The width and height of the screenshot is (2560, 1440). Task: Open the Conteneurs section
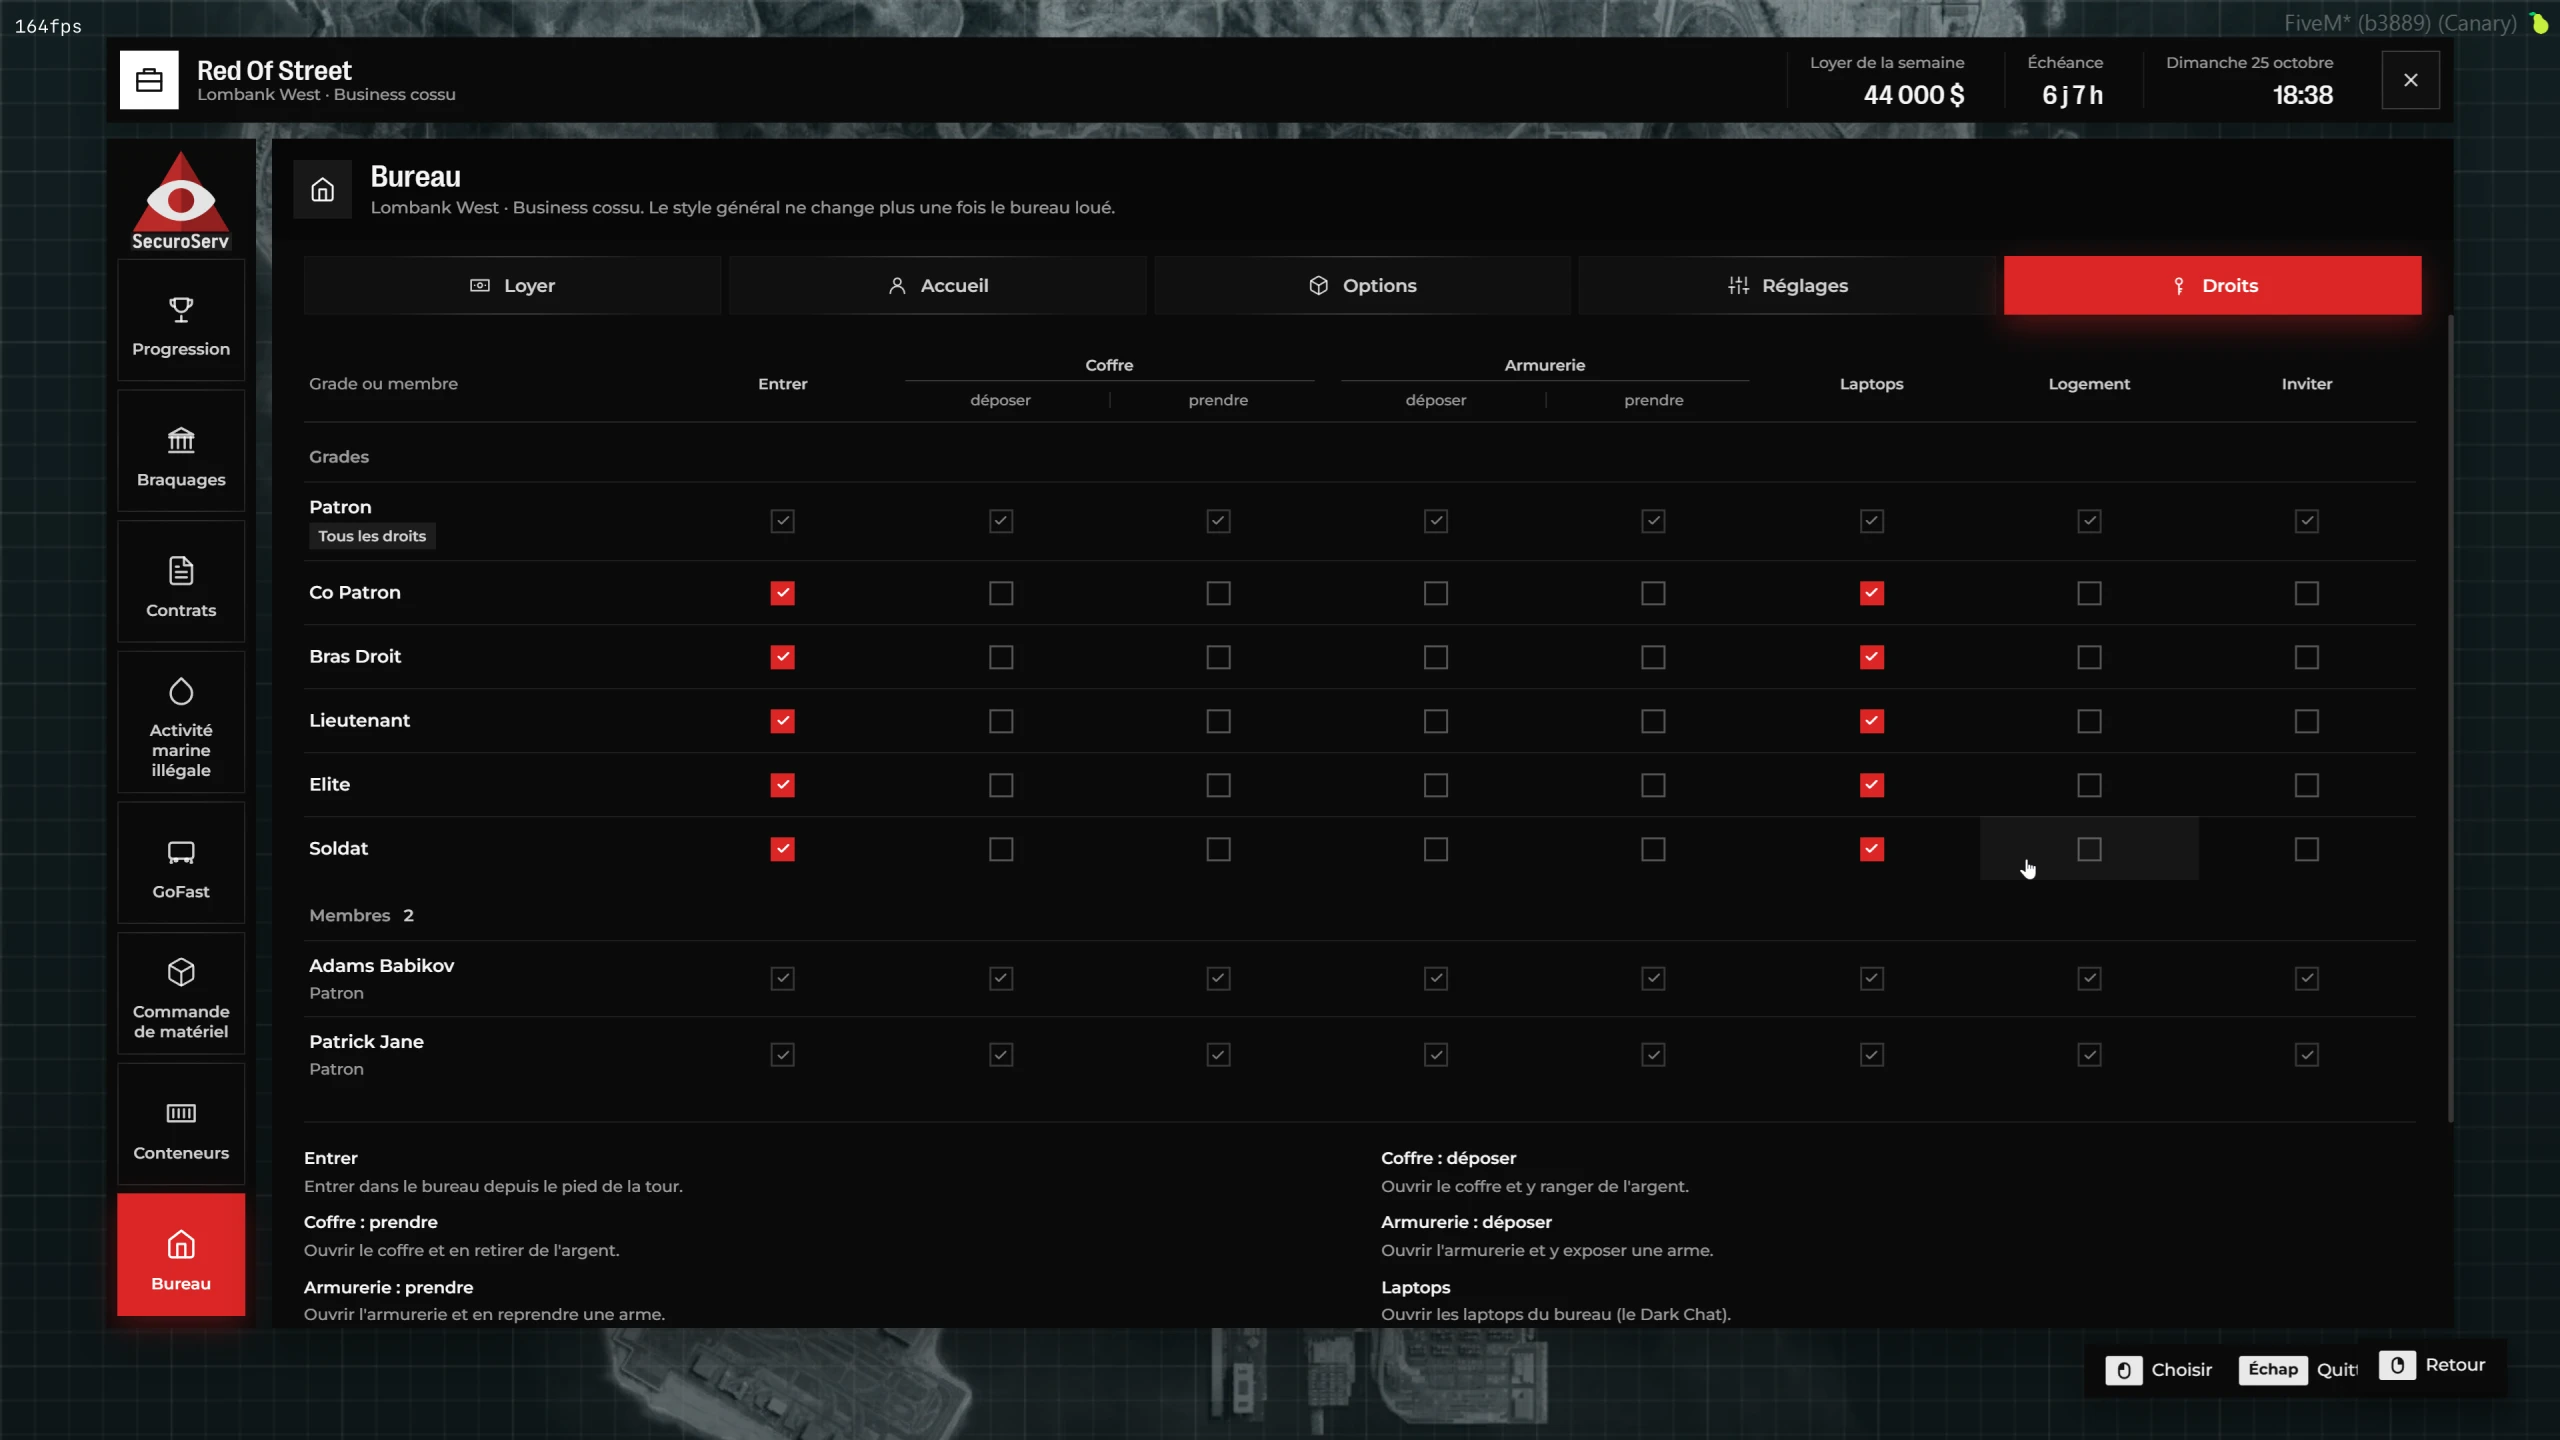(x=181, y=1125)
